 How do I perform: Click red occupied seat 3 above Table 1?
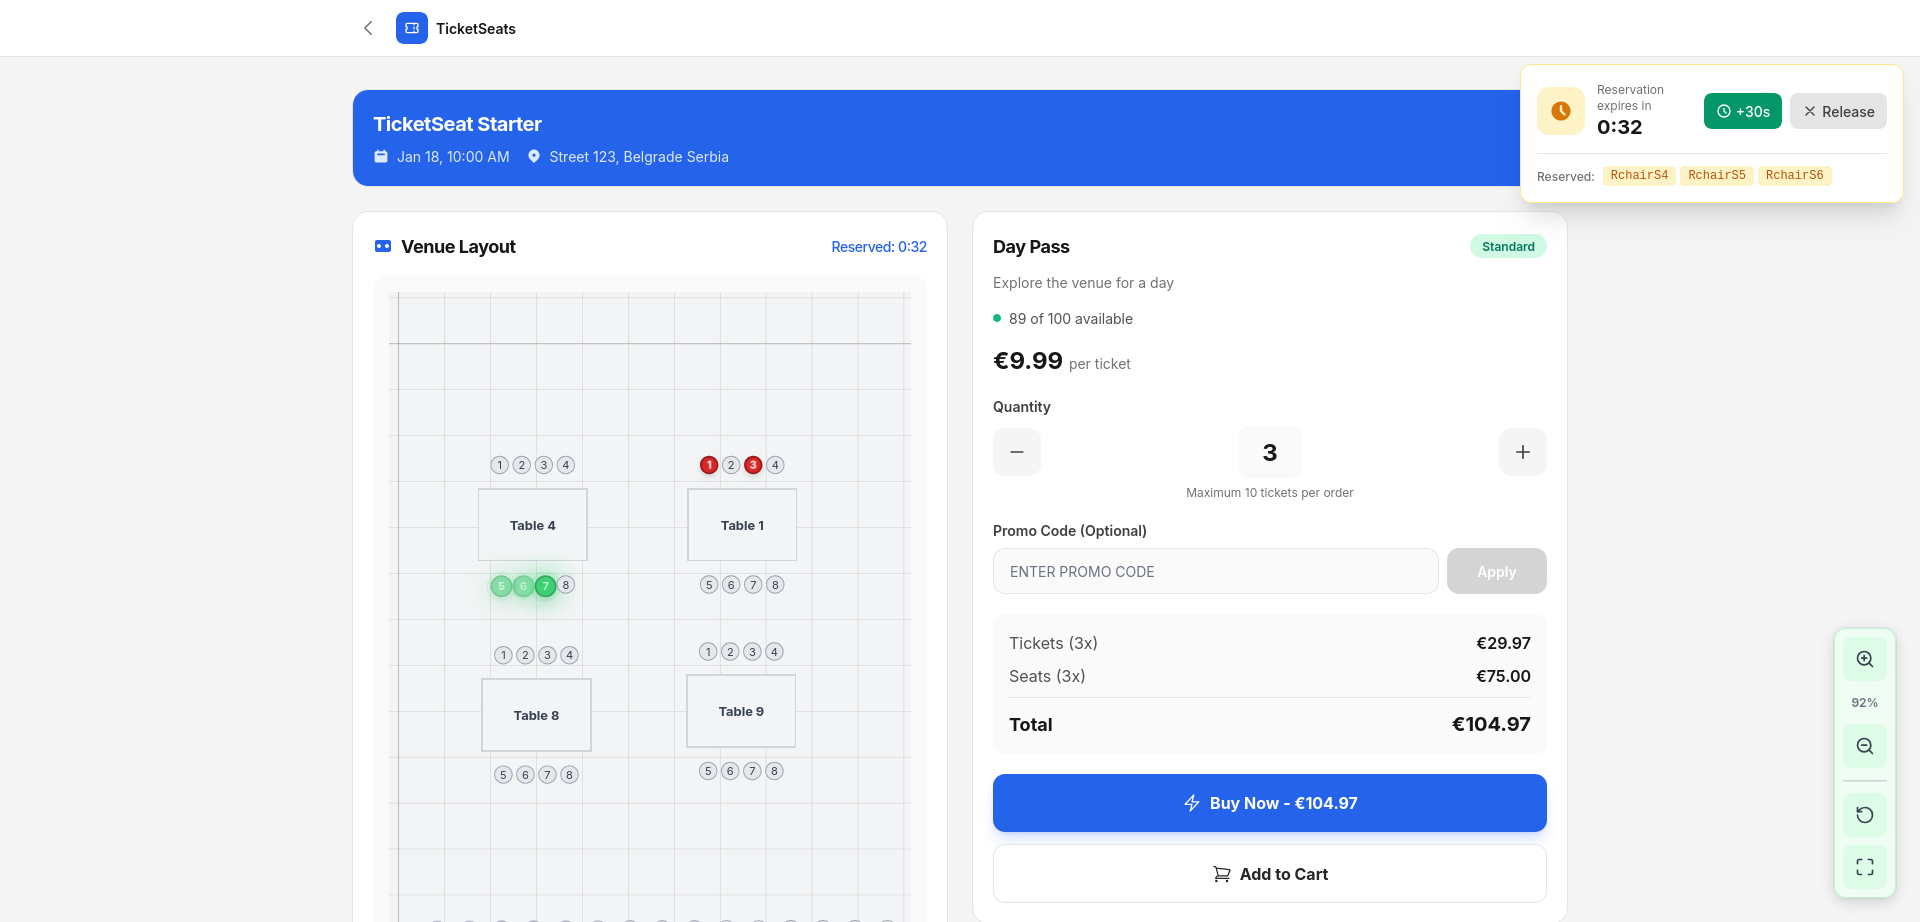pyautogui.click(x=753, y=465)
